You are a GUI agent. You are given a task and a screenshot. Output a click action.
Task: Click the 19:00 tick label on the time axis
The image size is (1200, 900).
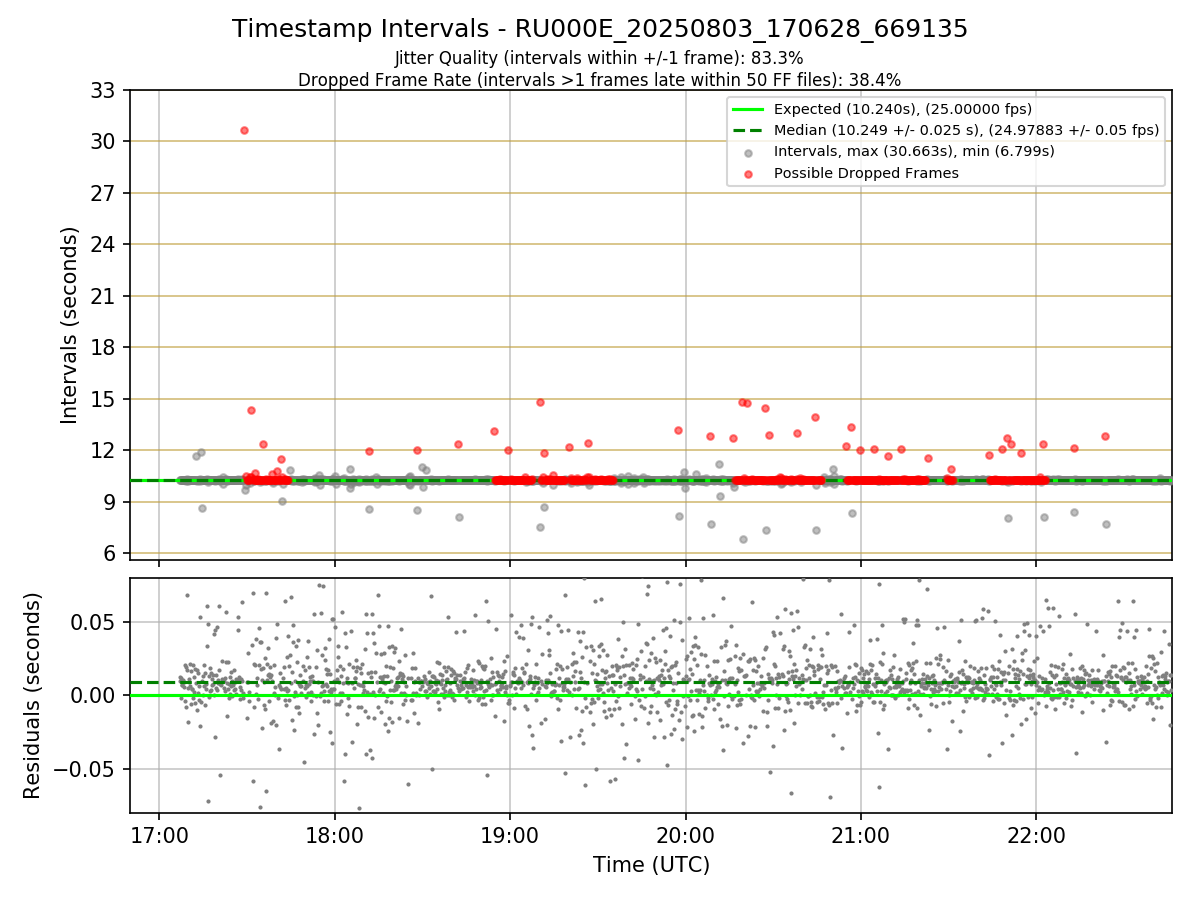510,833
